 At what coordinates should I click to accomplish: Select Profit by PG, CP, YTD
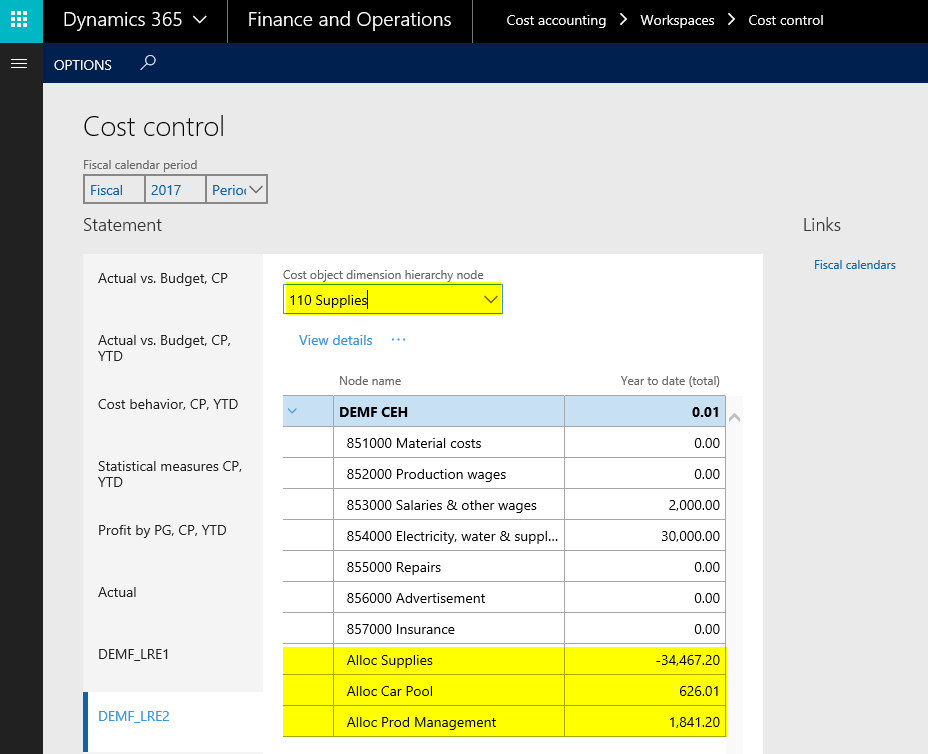[162, 530]
